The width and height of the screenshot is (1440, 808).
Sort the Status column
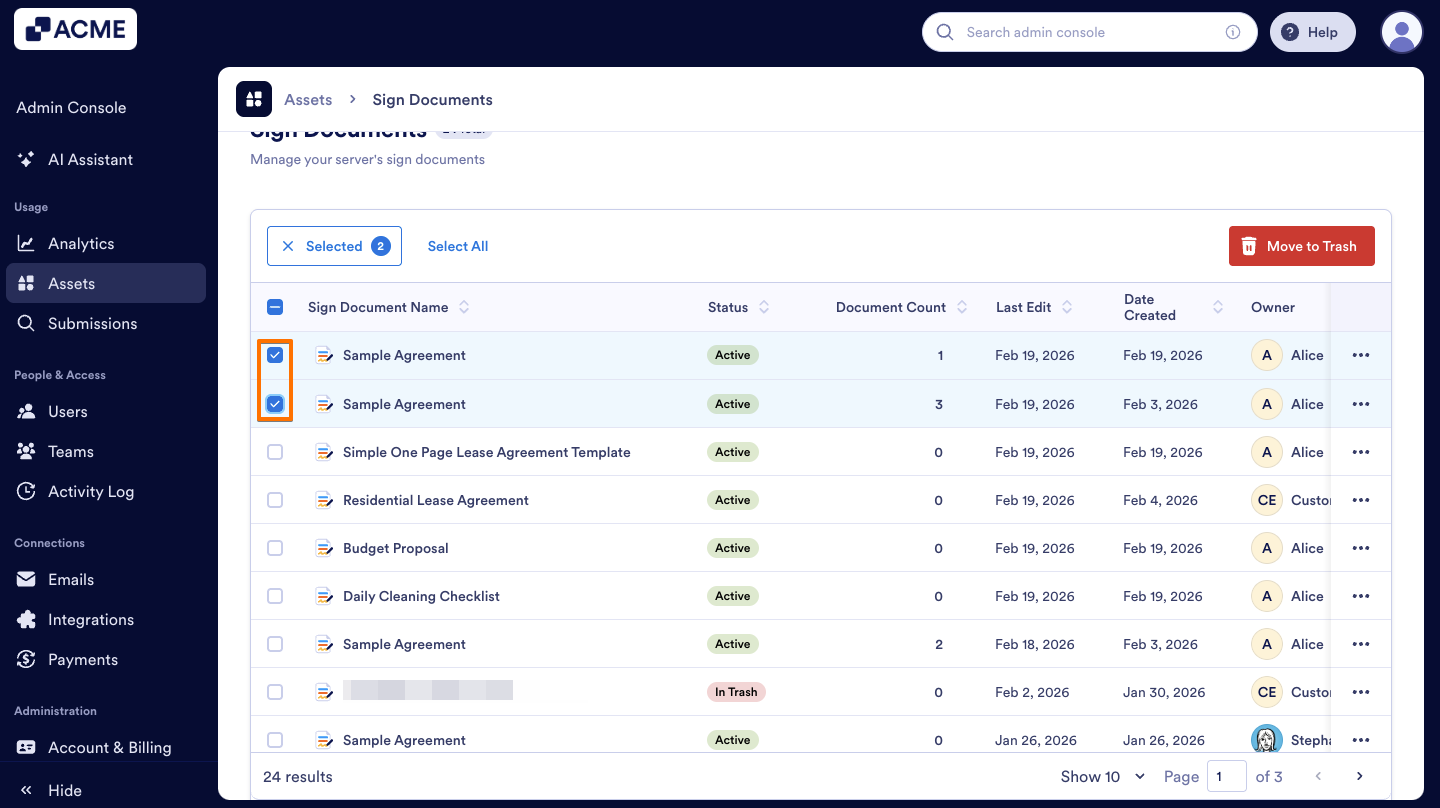[x=764, y=307]
